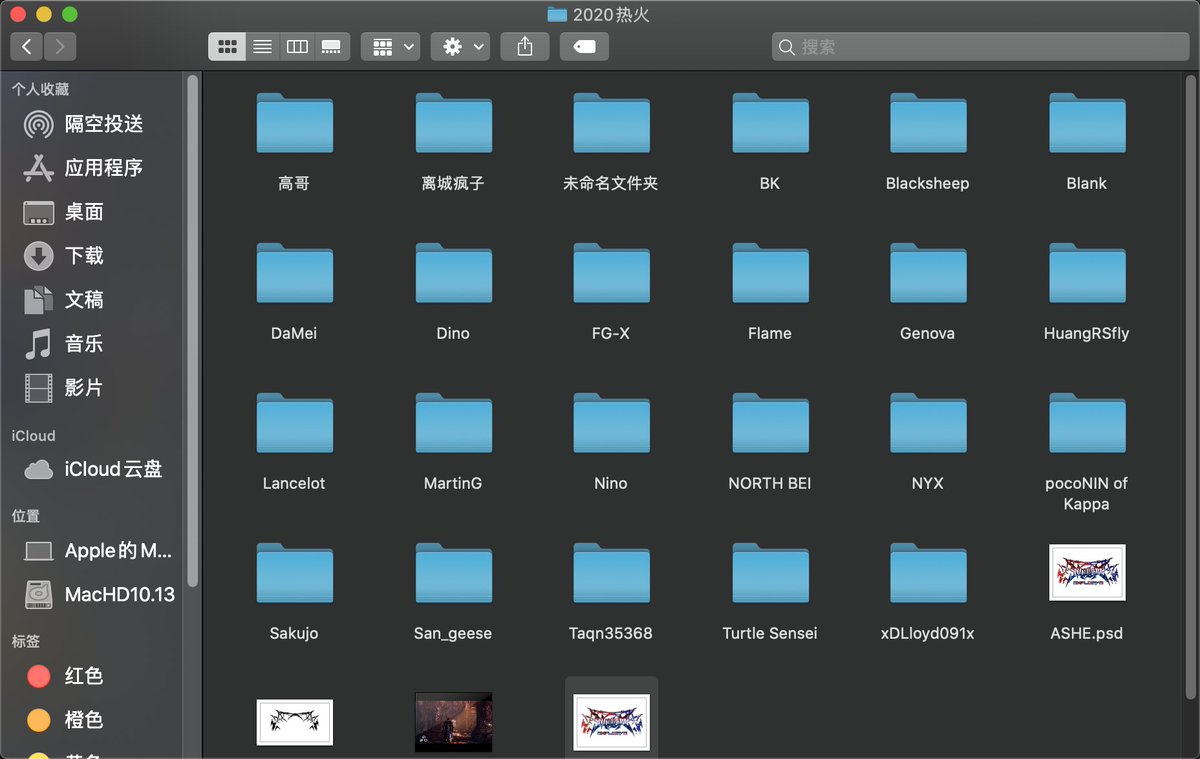Image resolution: width=1200 pixels, height=759 pixels.
Task: Select the dark game screenshot thumbnail
Action: coord(453,722)
